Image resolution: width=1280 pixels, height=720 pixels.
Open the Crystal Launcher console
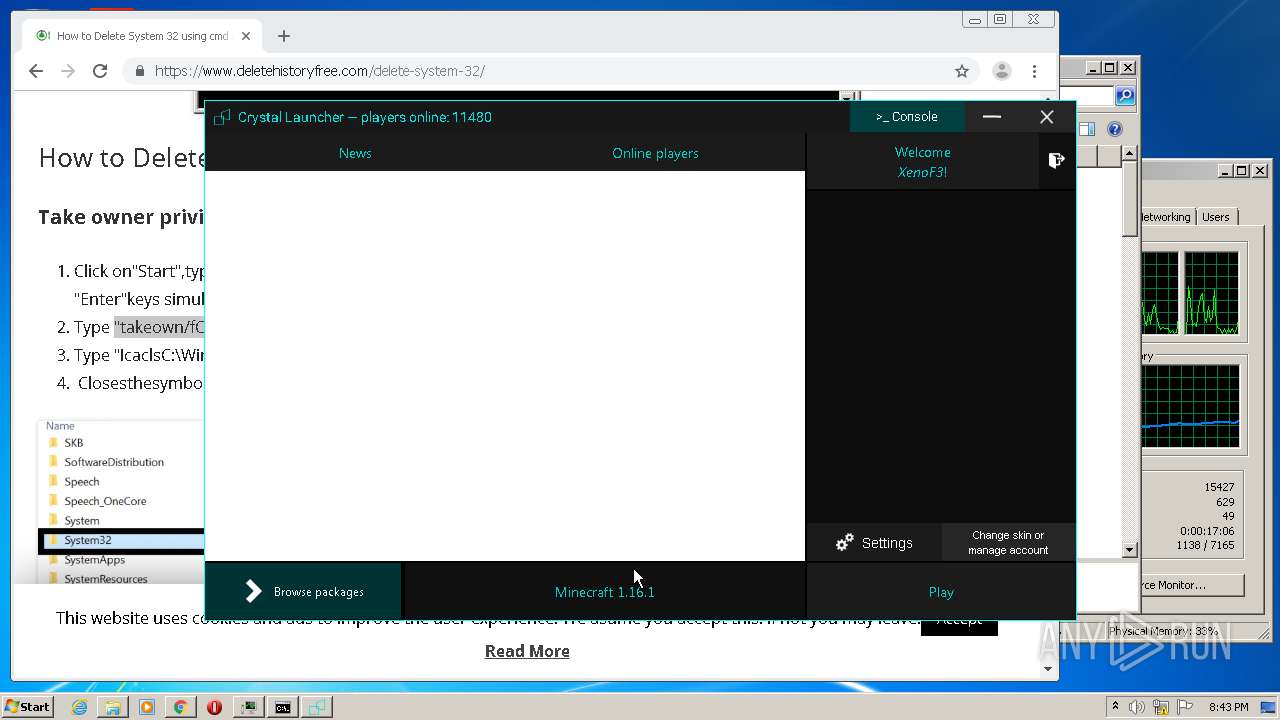point(907,116)
